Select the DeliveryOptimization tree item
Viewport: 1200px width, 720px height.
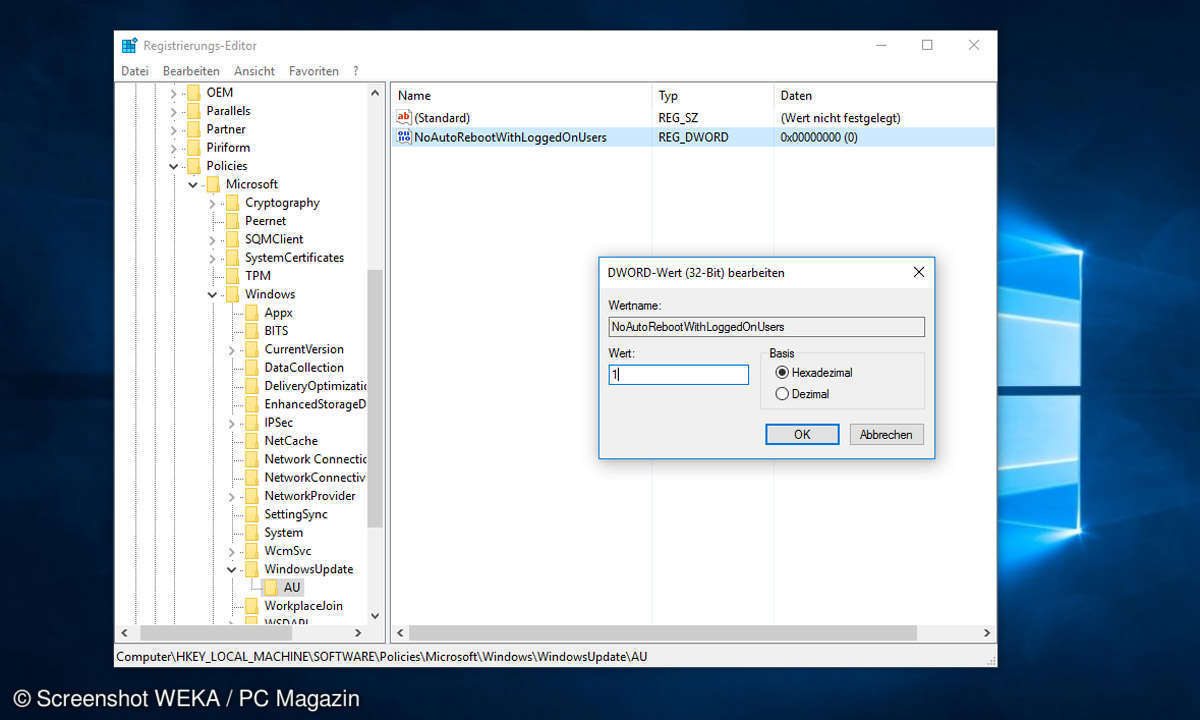click(x=315, y=386)
